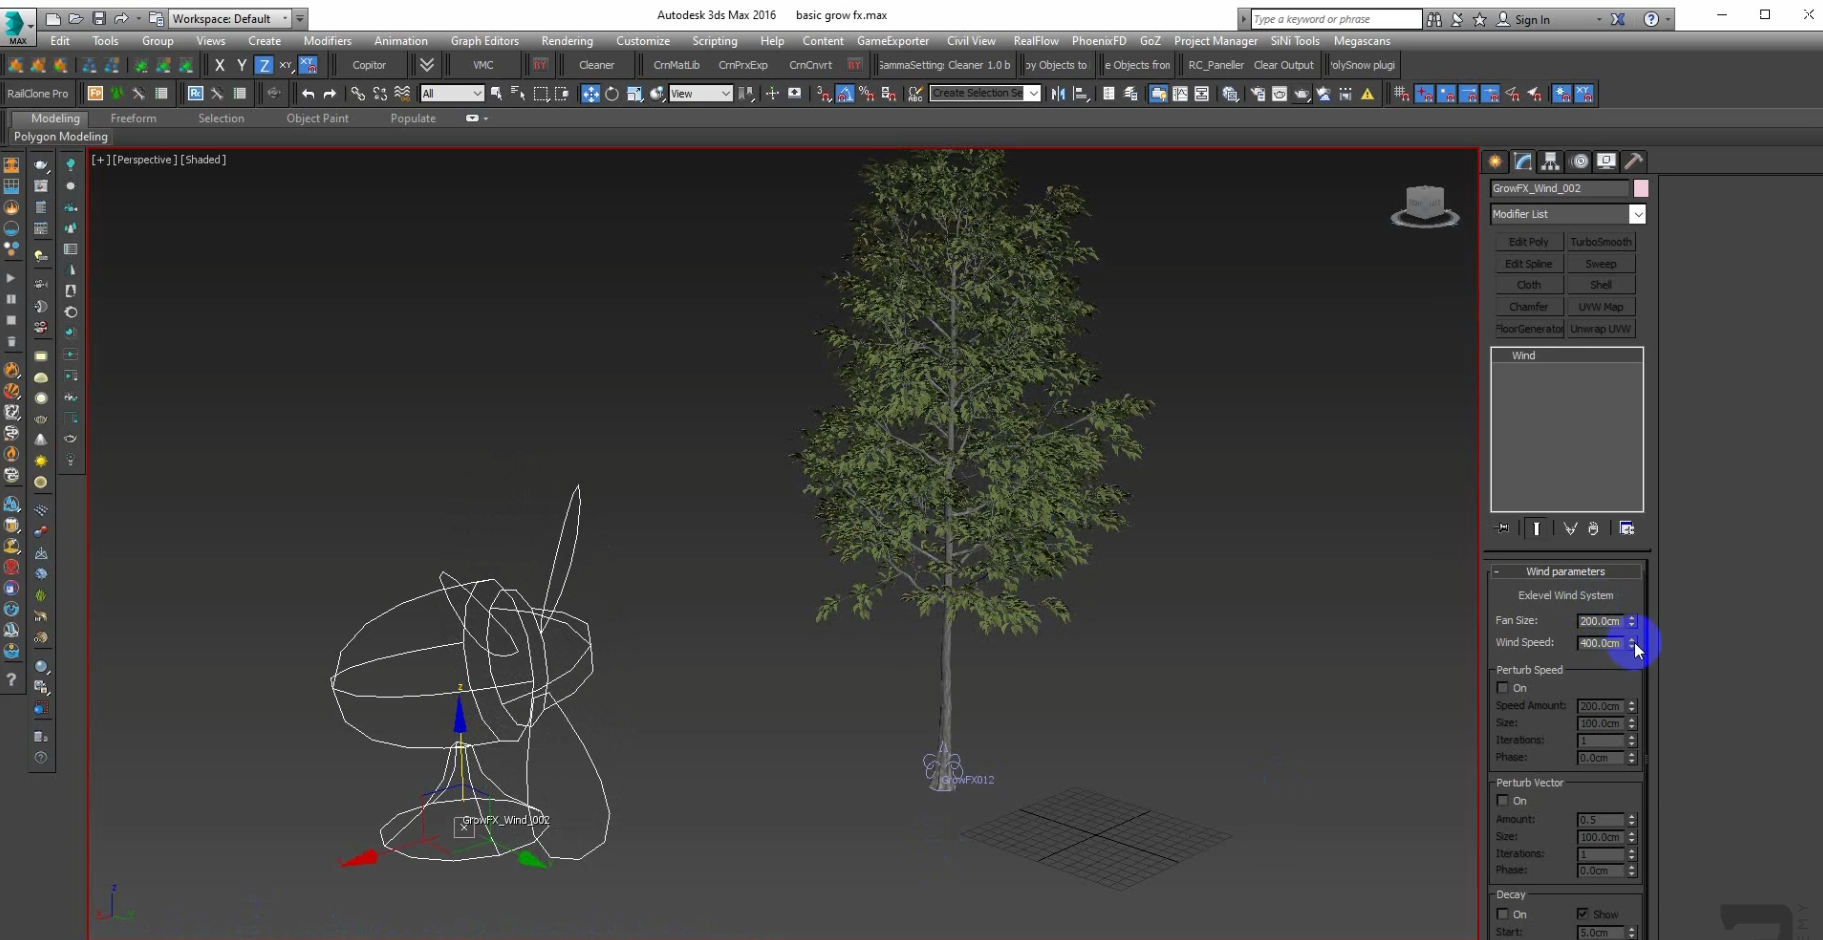Pin the modifier stack
This screenshot has width=1823, height=940.
1503,528
